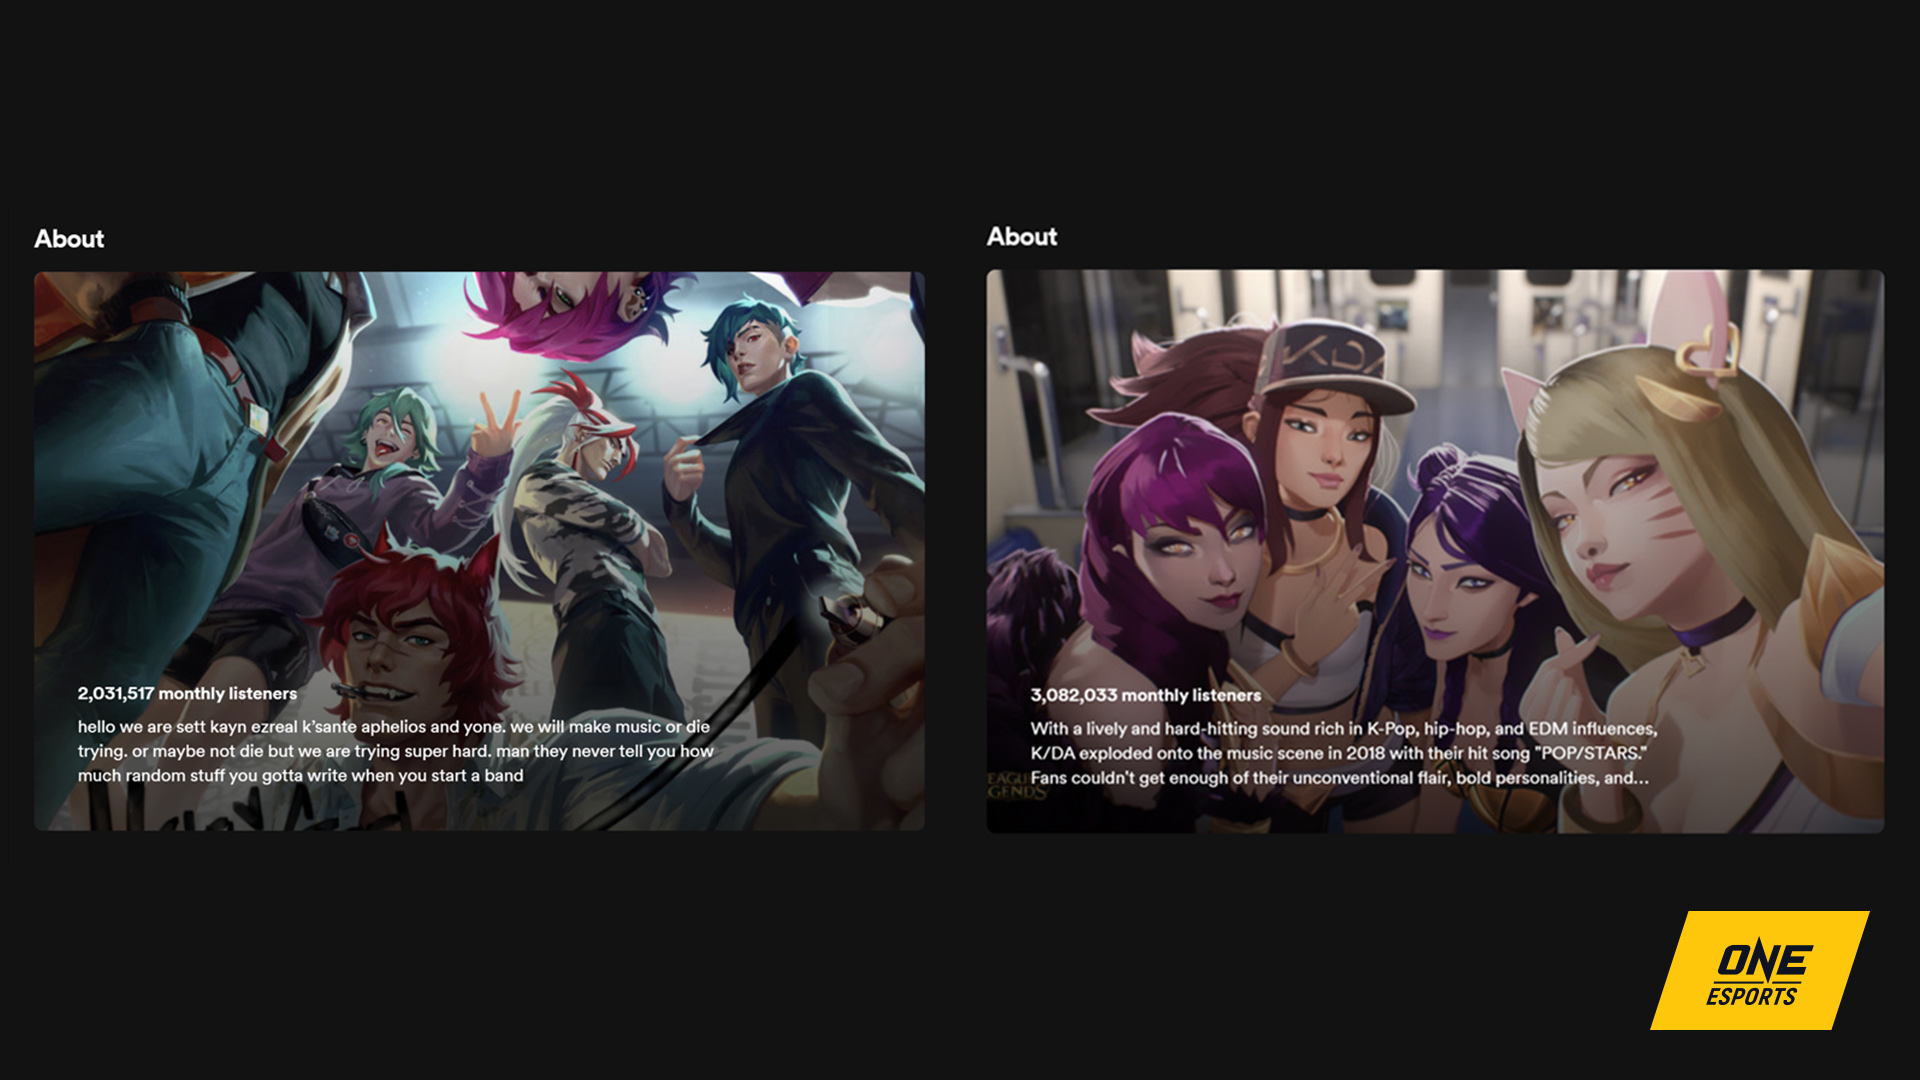Click the heart-shaped hair clip on fox ear
The width and height of the screenshot is (1920, 1080).
pos(1708,351)
